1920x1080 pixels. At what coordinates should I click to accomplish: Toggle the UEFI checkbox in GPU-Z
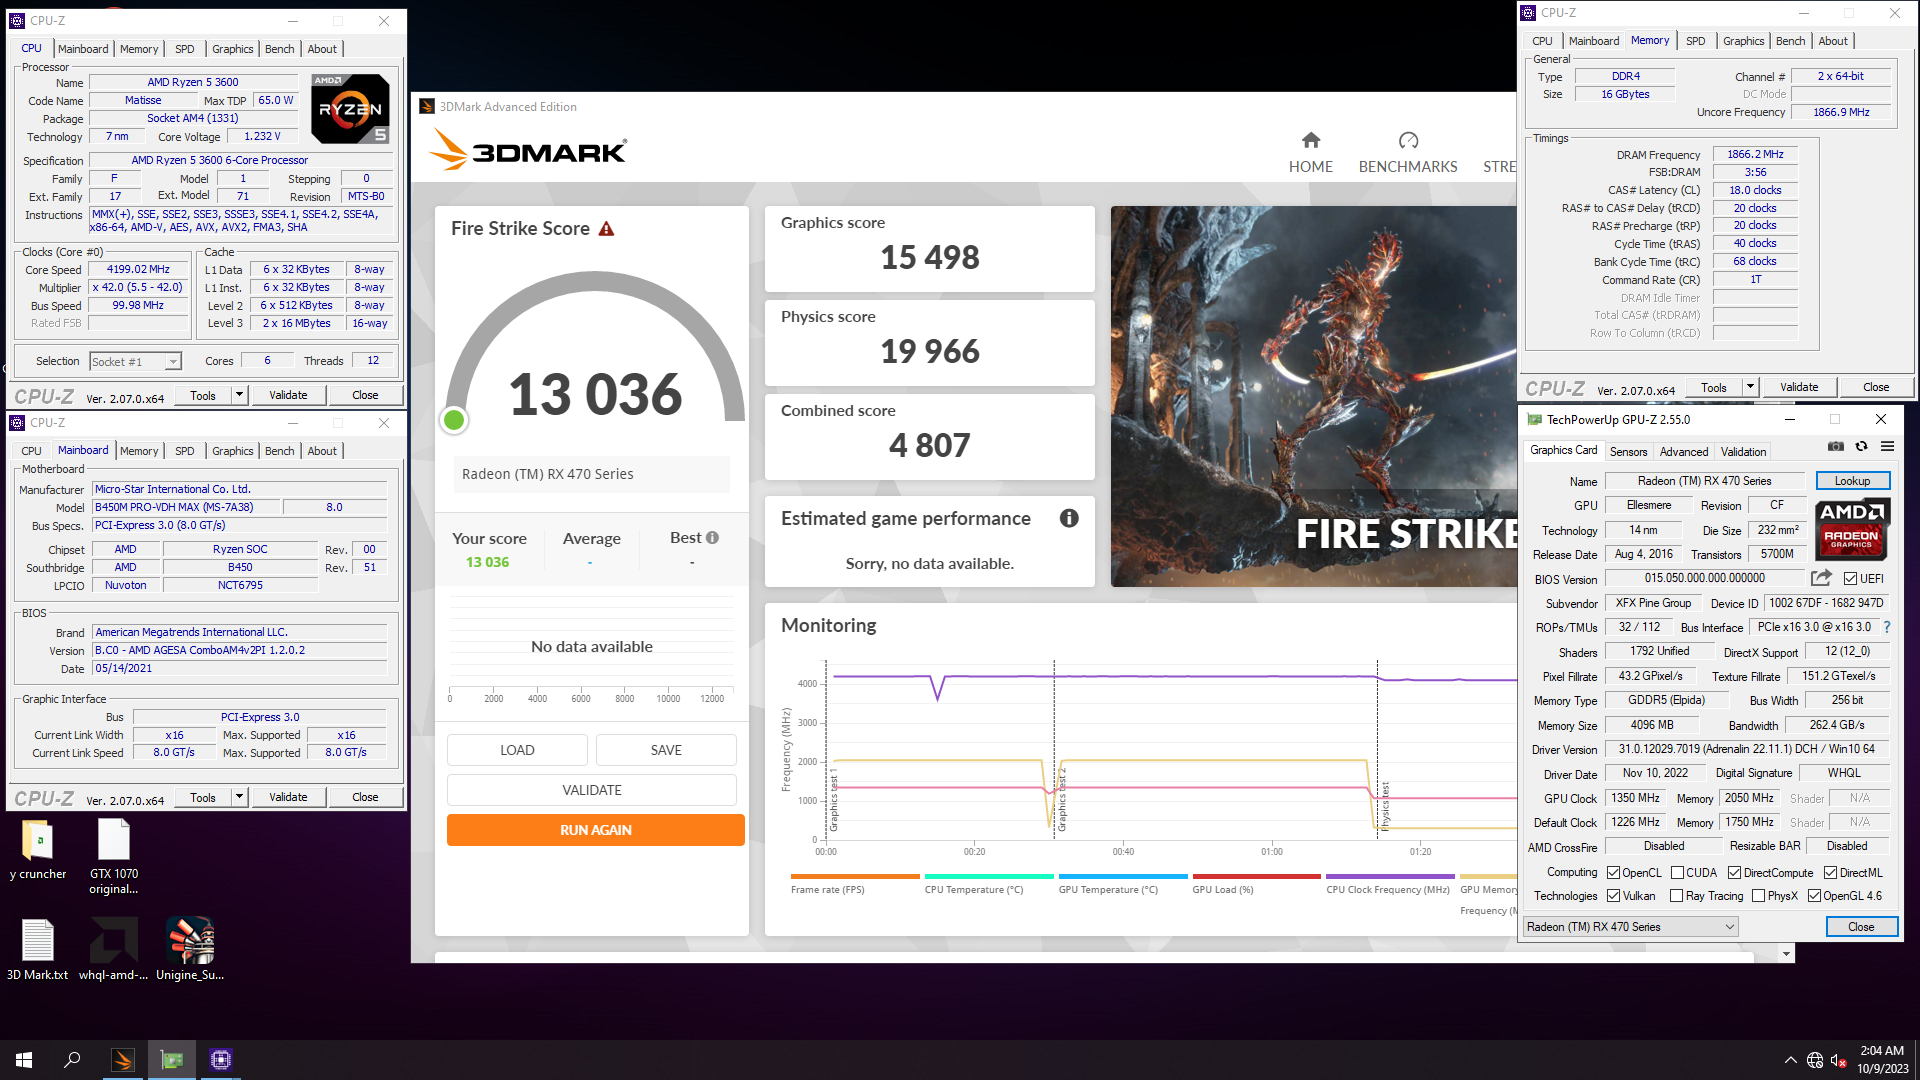(1850, 579)
